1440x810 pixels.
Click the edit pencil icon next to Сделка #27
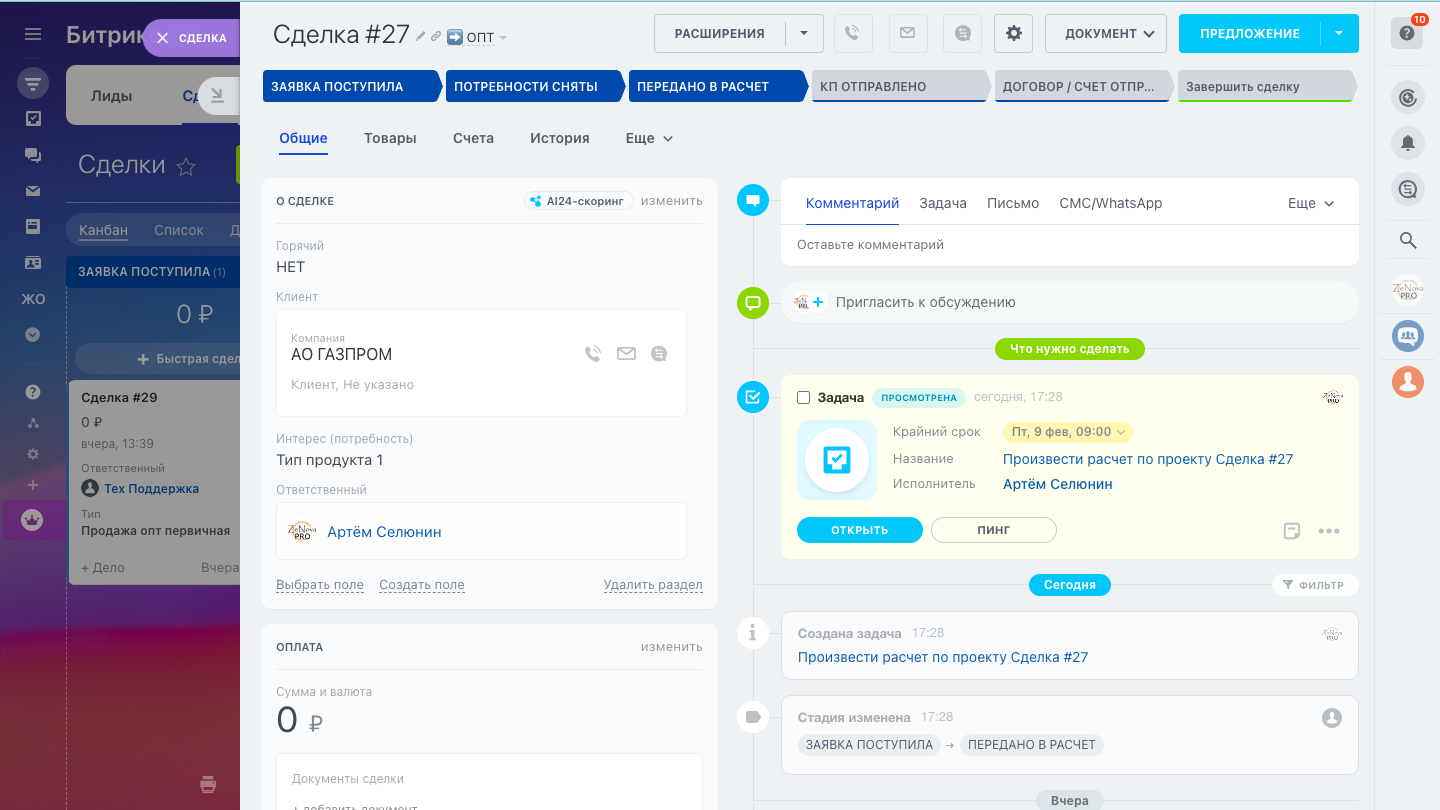click(421, 36)
